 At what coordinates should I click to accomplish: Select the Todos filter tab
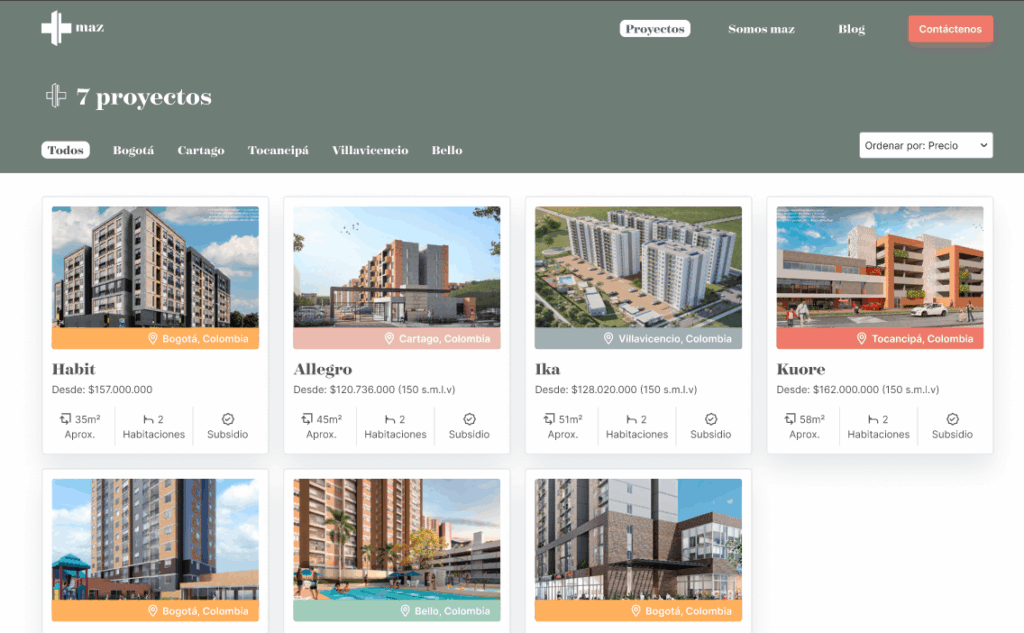[65, 150]
